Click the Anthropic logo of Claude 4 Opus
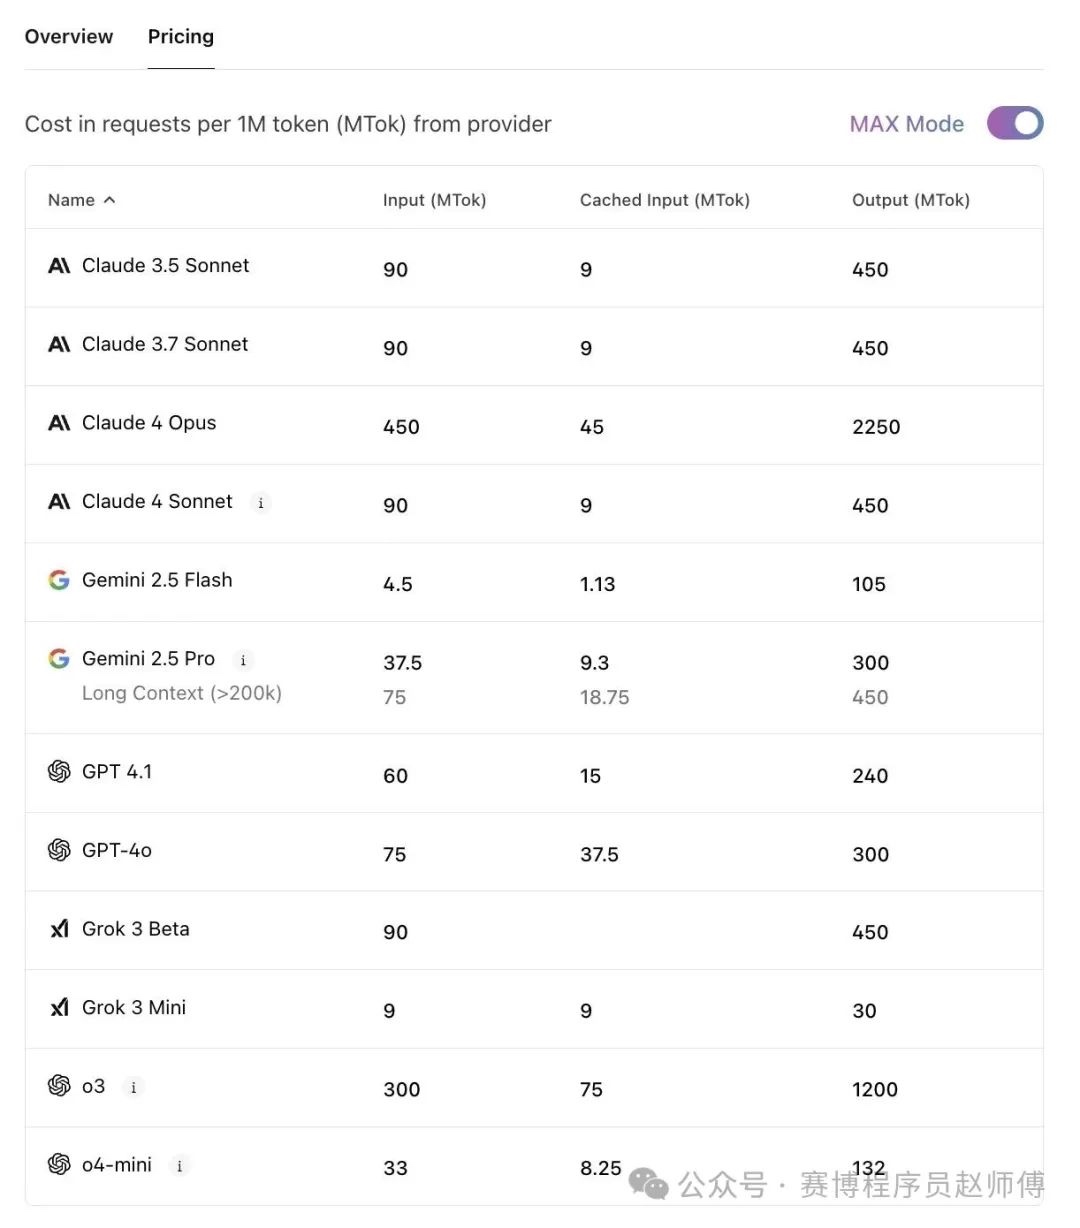 (x=59, y=423)
